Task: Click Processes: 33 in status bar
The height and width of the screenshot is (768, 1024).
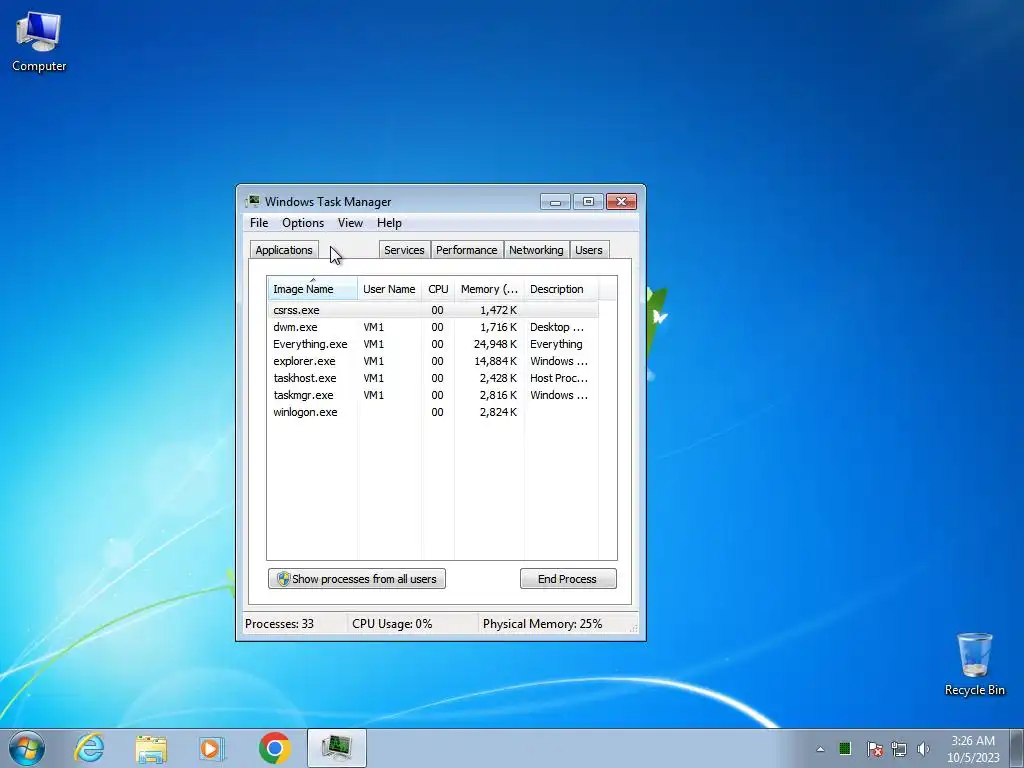Action: pyautogui.click(x=280, y=624)
